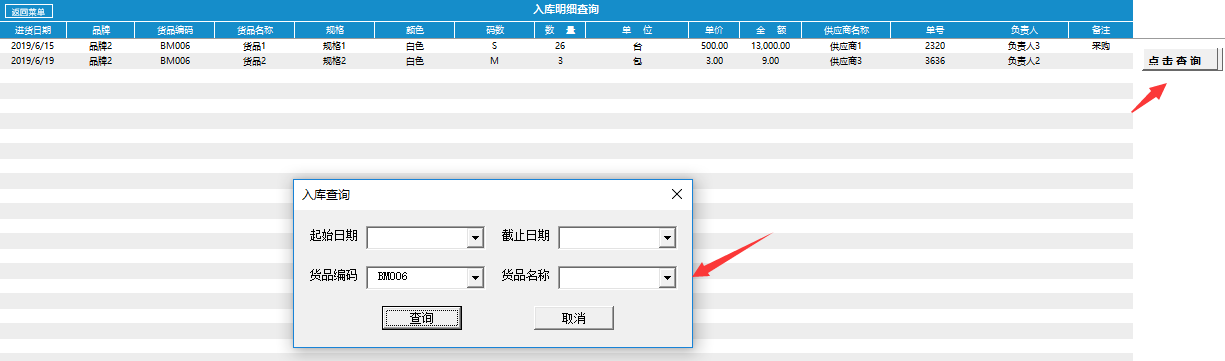Click the 货品编码 field showing BM006

[x=417, y=277]
